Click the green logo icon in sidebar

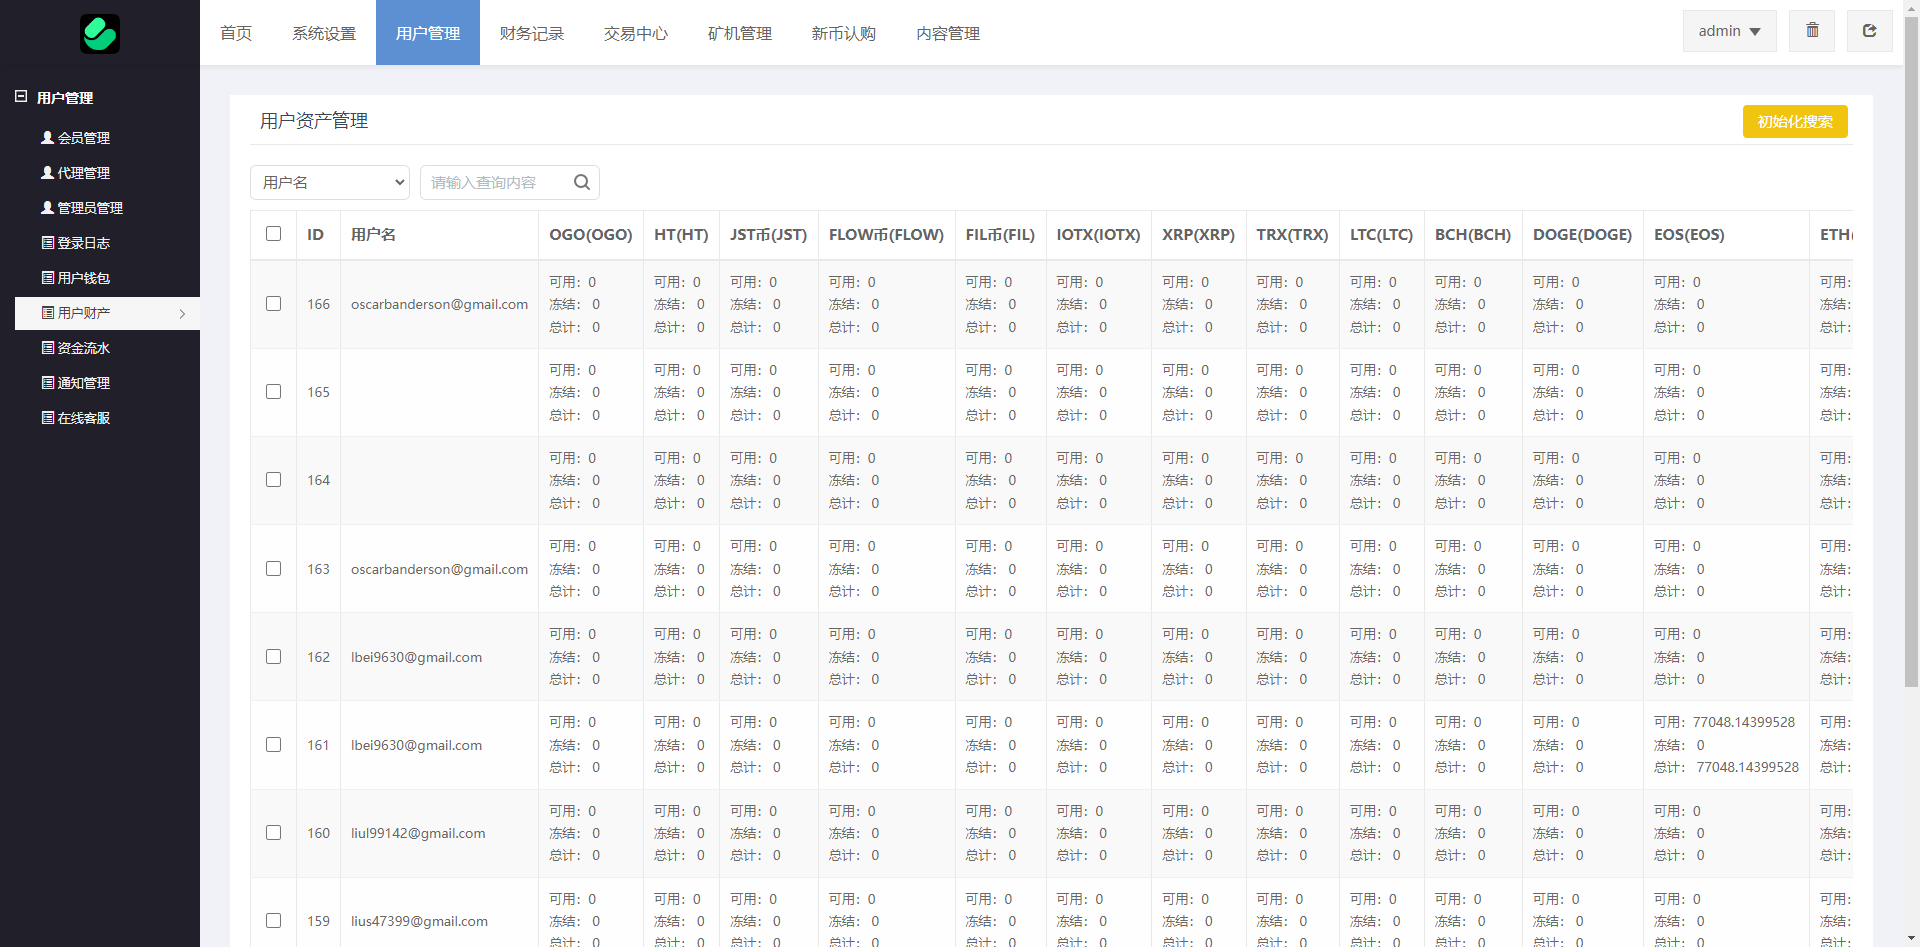(x=100, y=34)
